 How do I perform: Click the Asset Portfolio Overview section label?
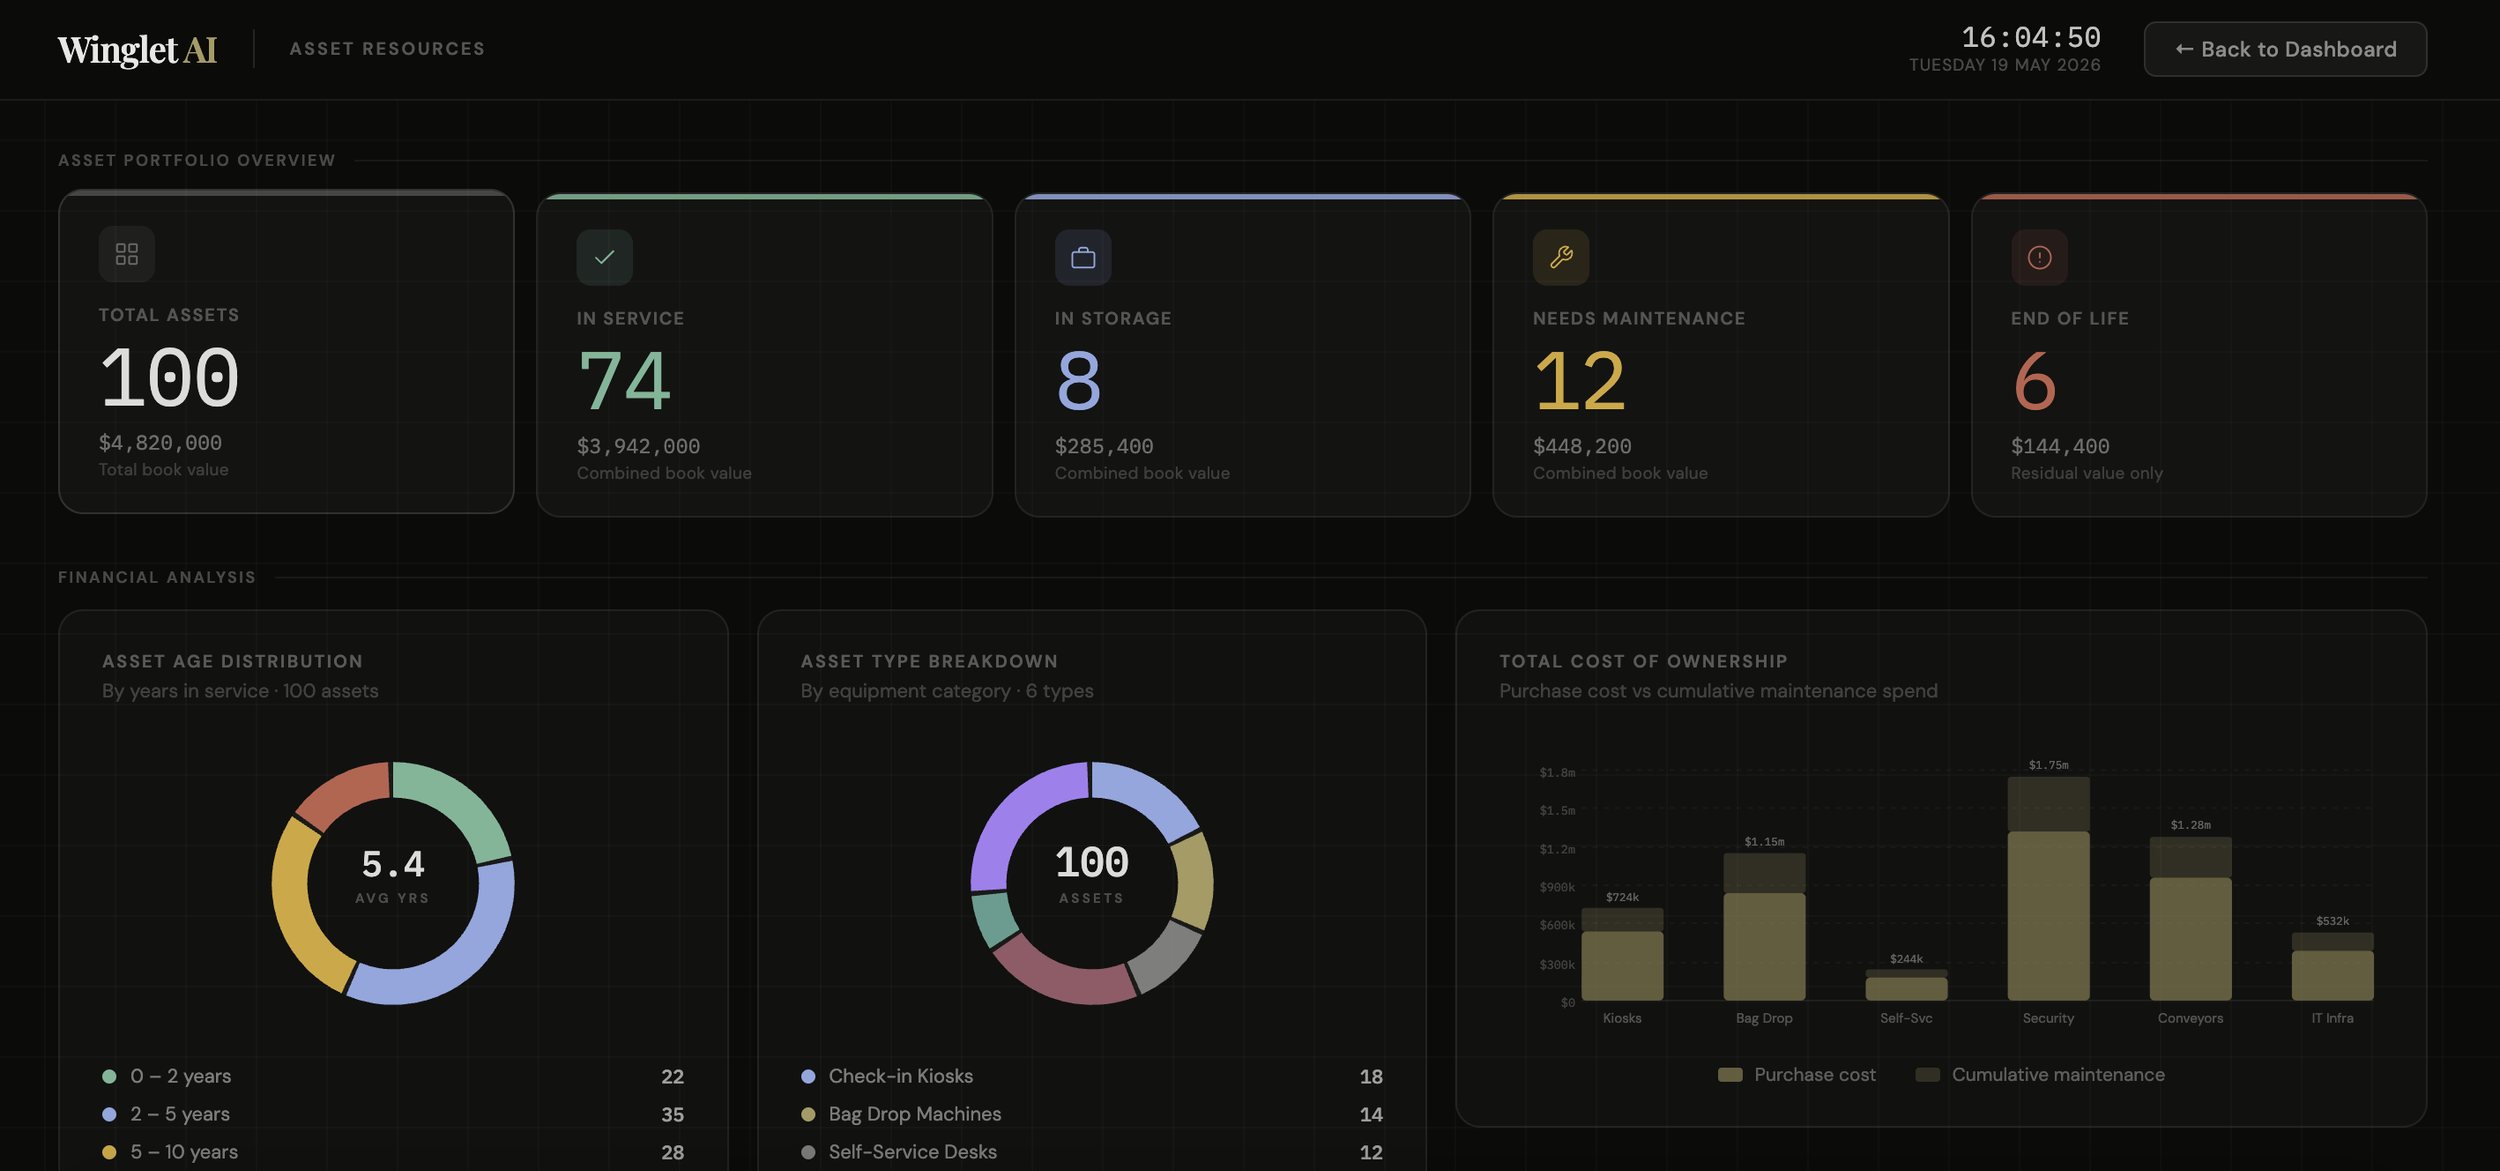[197, 161]
